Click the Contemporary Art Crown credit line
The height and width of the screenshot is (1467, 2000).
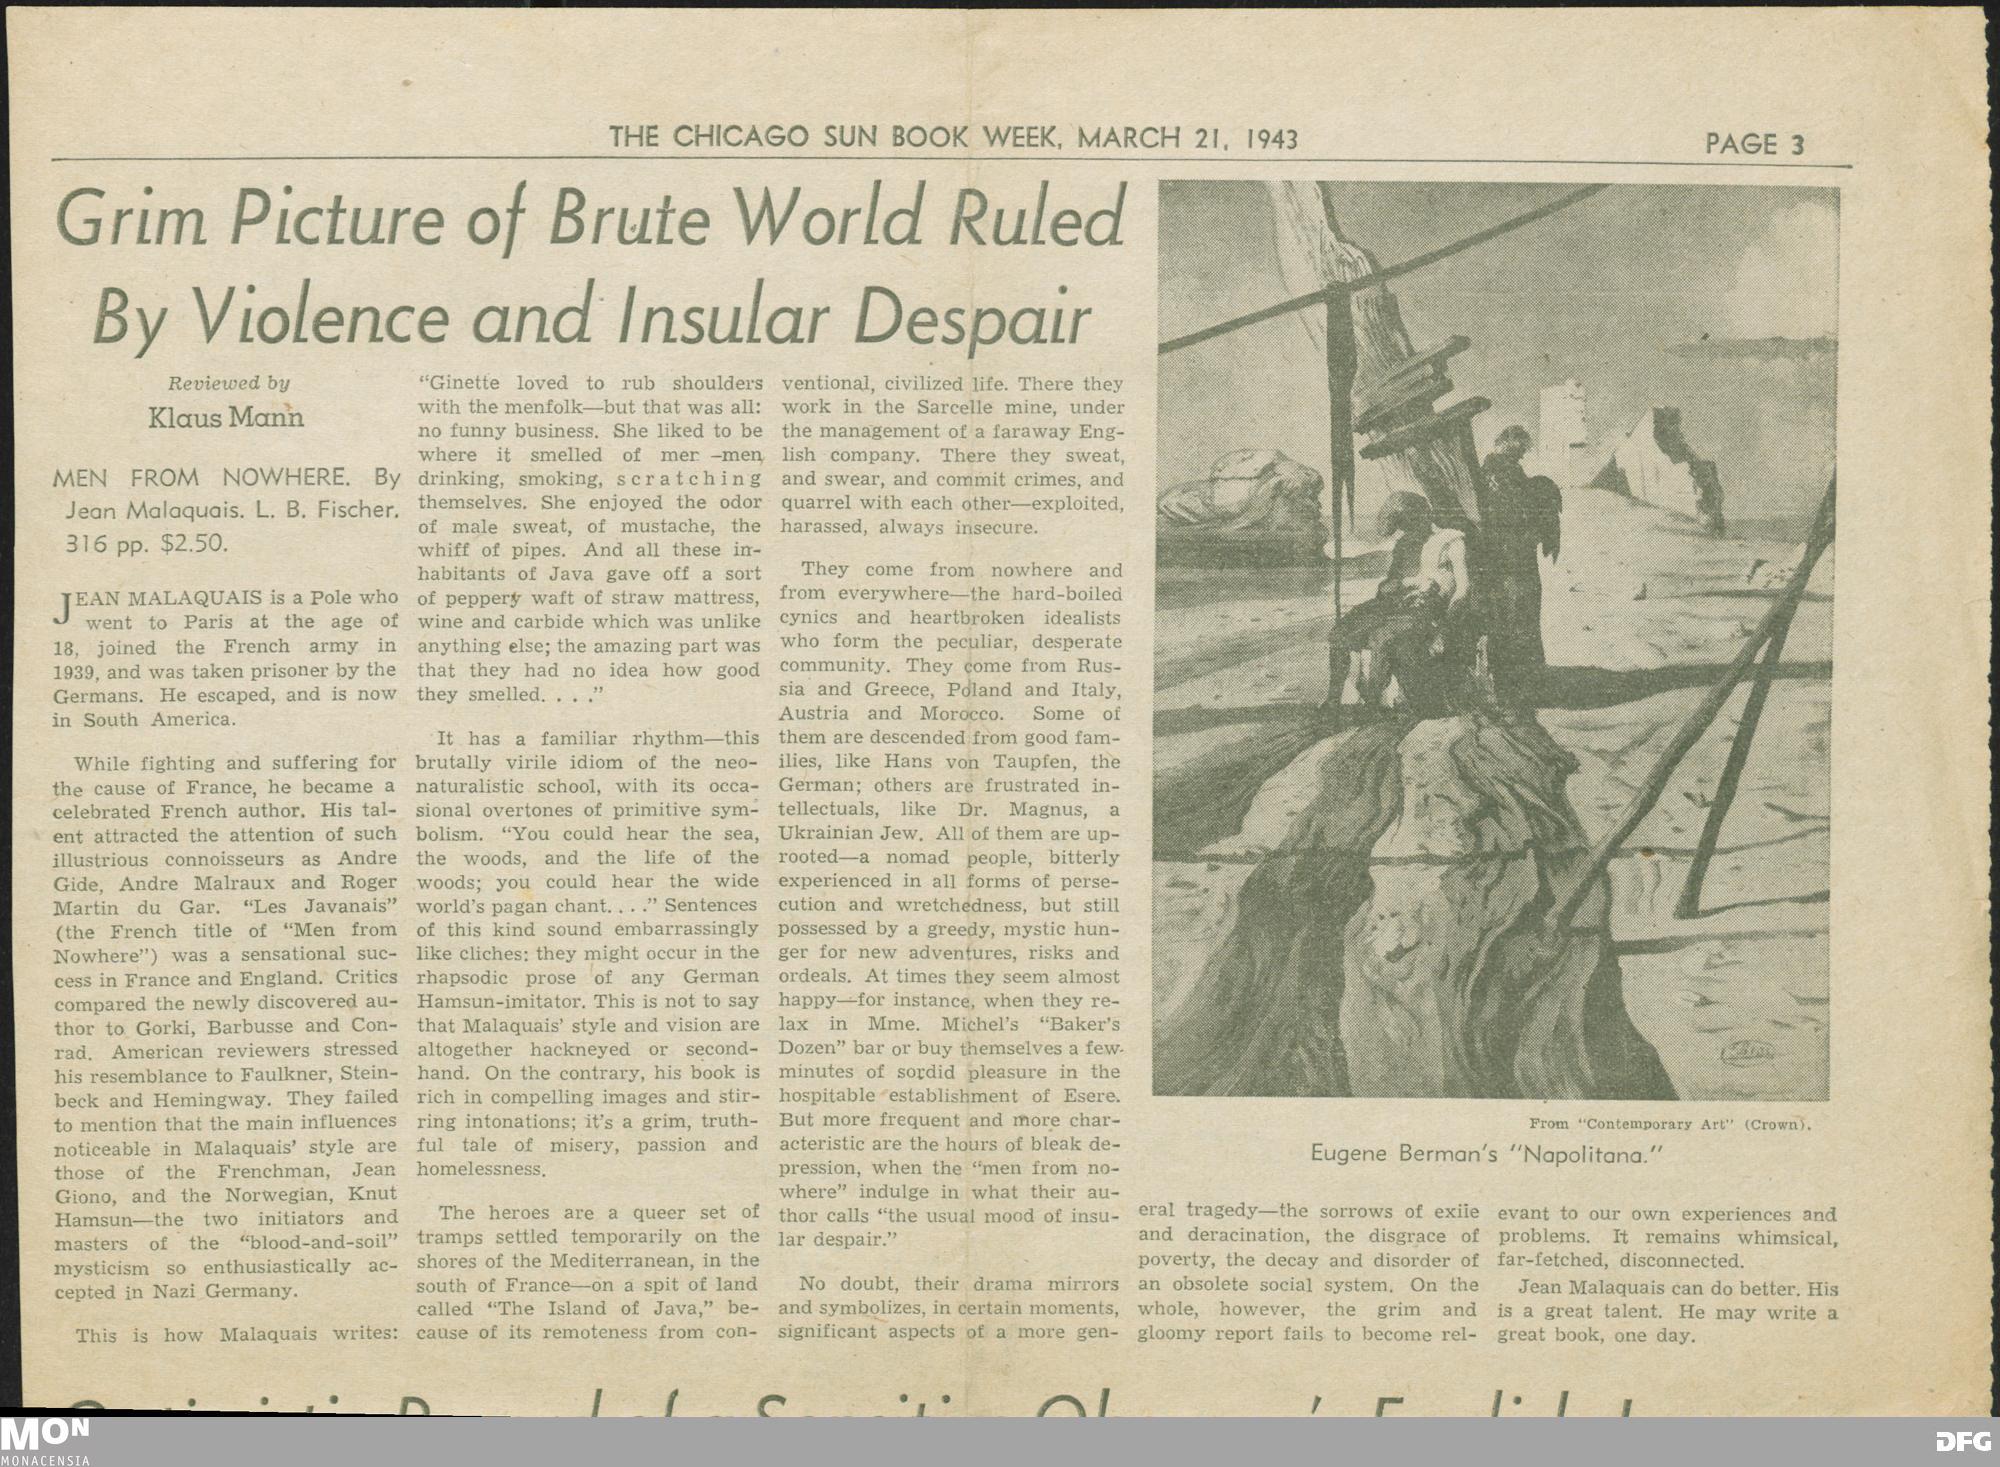(x=1671, y=1124)
